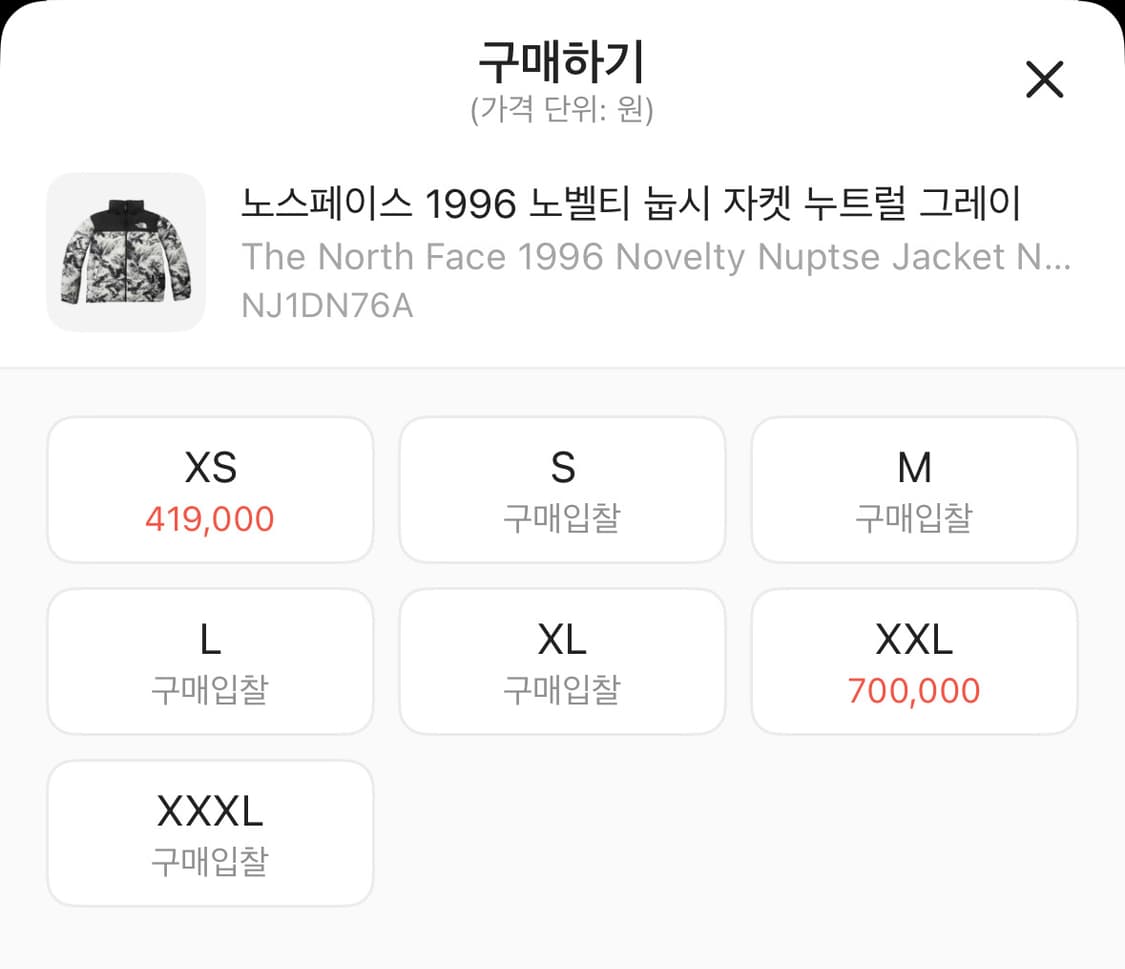Choose size XL for the Nuptse jacket
The image size is (1125, 969).
tap(562, 660)
